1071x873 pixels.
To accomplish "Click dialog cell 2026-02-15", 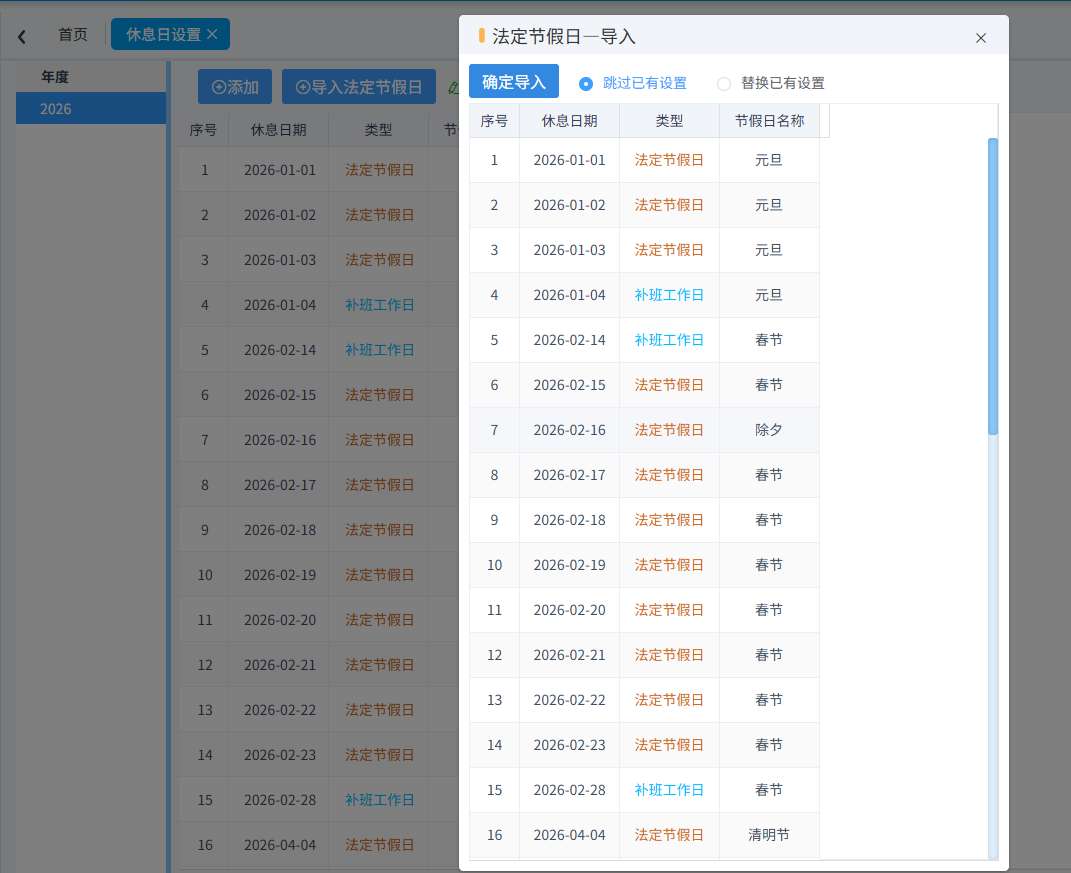I will click(570, 385).
